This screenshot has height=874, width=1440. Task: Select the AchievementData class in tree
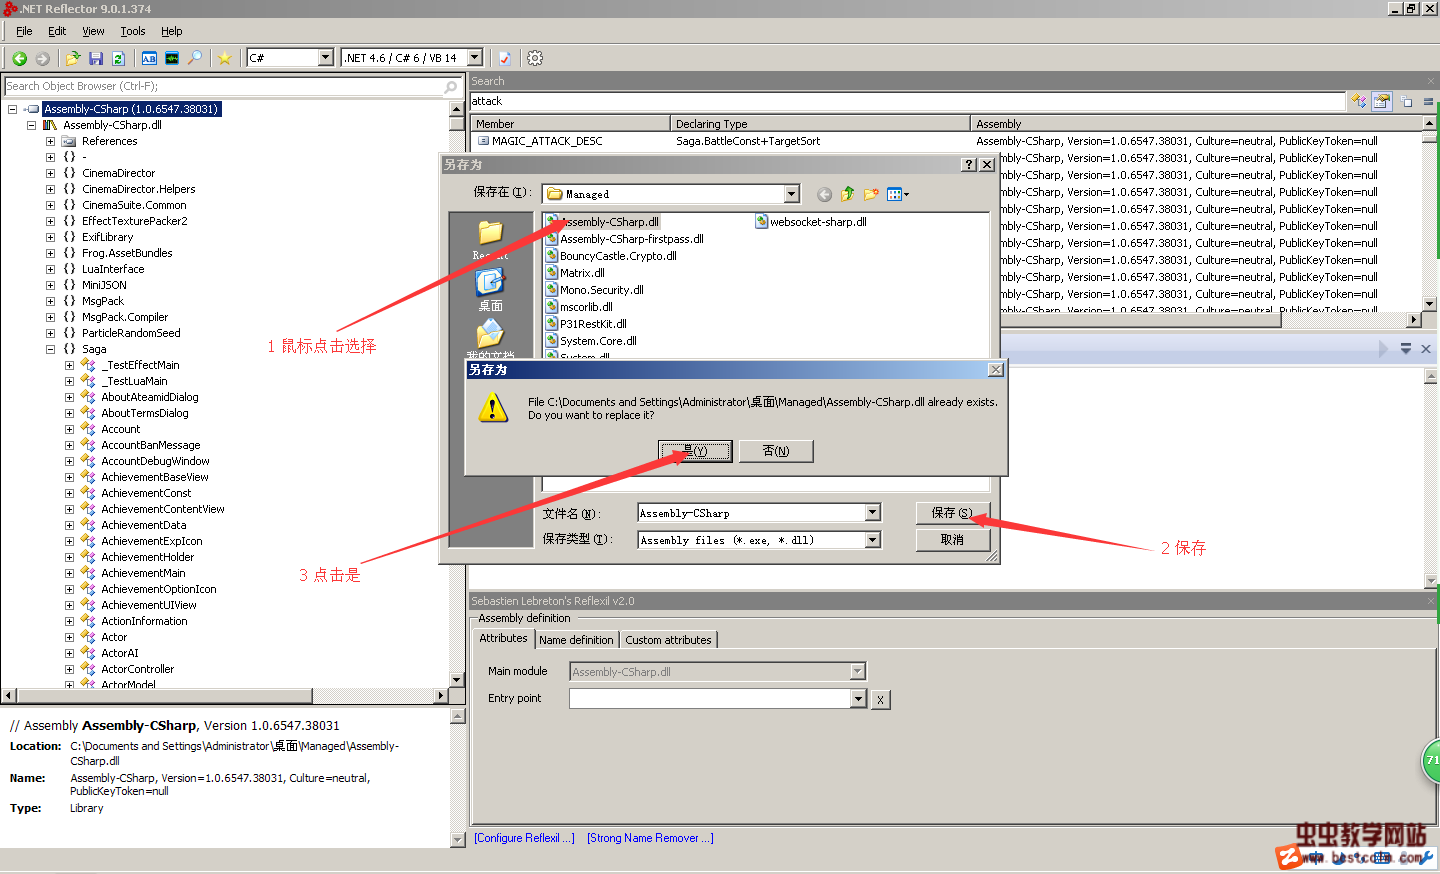(143, 525)
